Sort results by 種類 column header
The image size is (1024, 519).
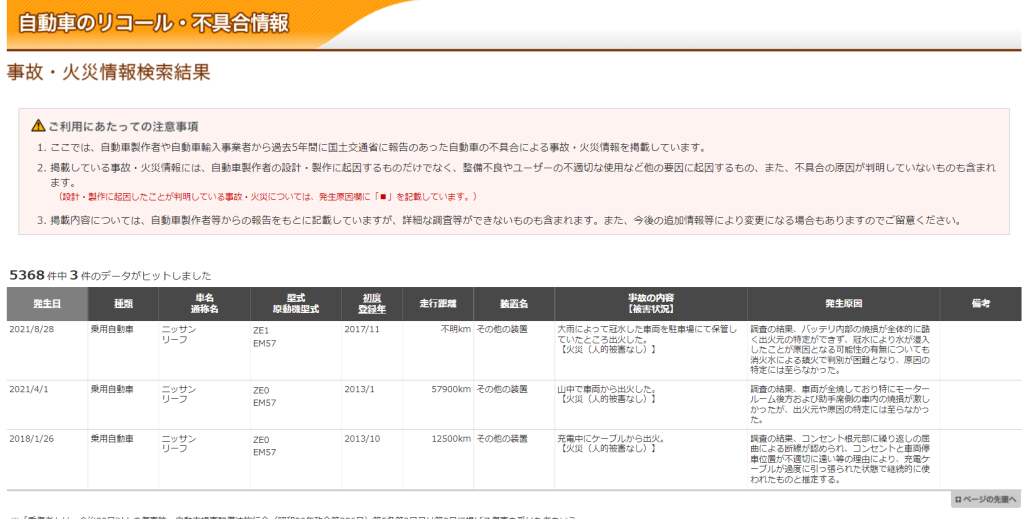124,303
